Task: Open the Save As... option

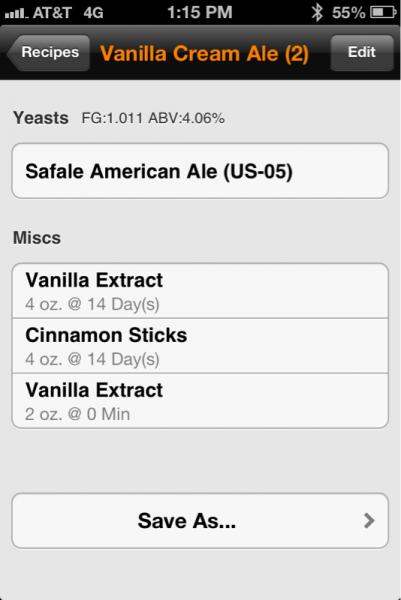Action: point(200,521)
